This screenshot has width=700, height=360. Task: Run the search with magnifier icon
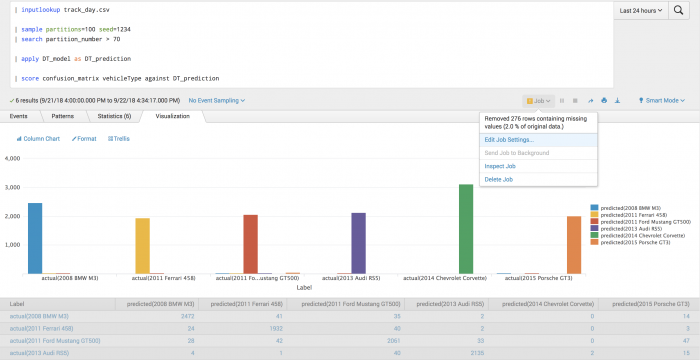(x=679, y=10)
